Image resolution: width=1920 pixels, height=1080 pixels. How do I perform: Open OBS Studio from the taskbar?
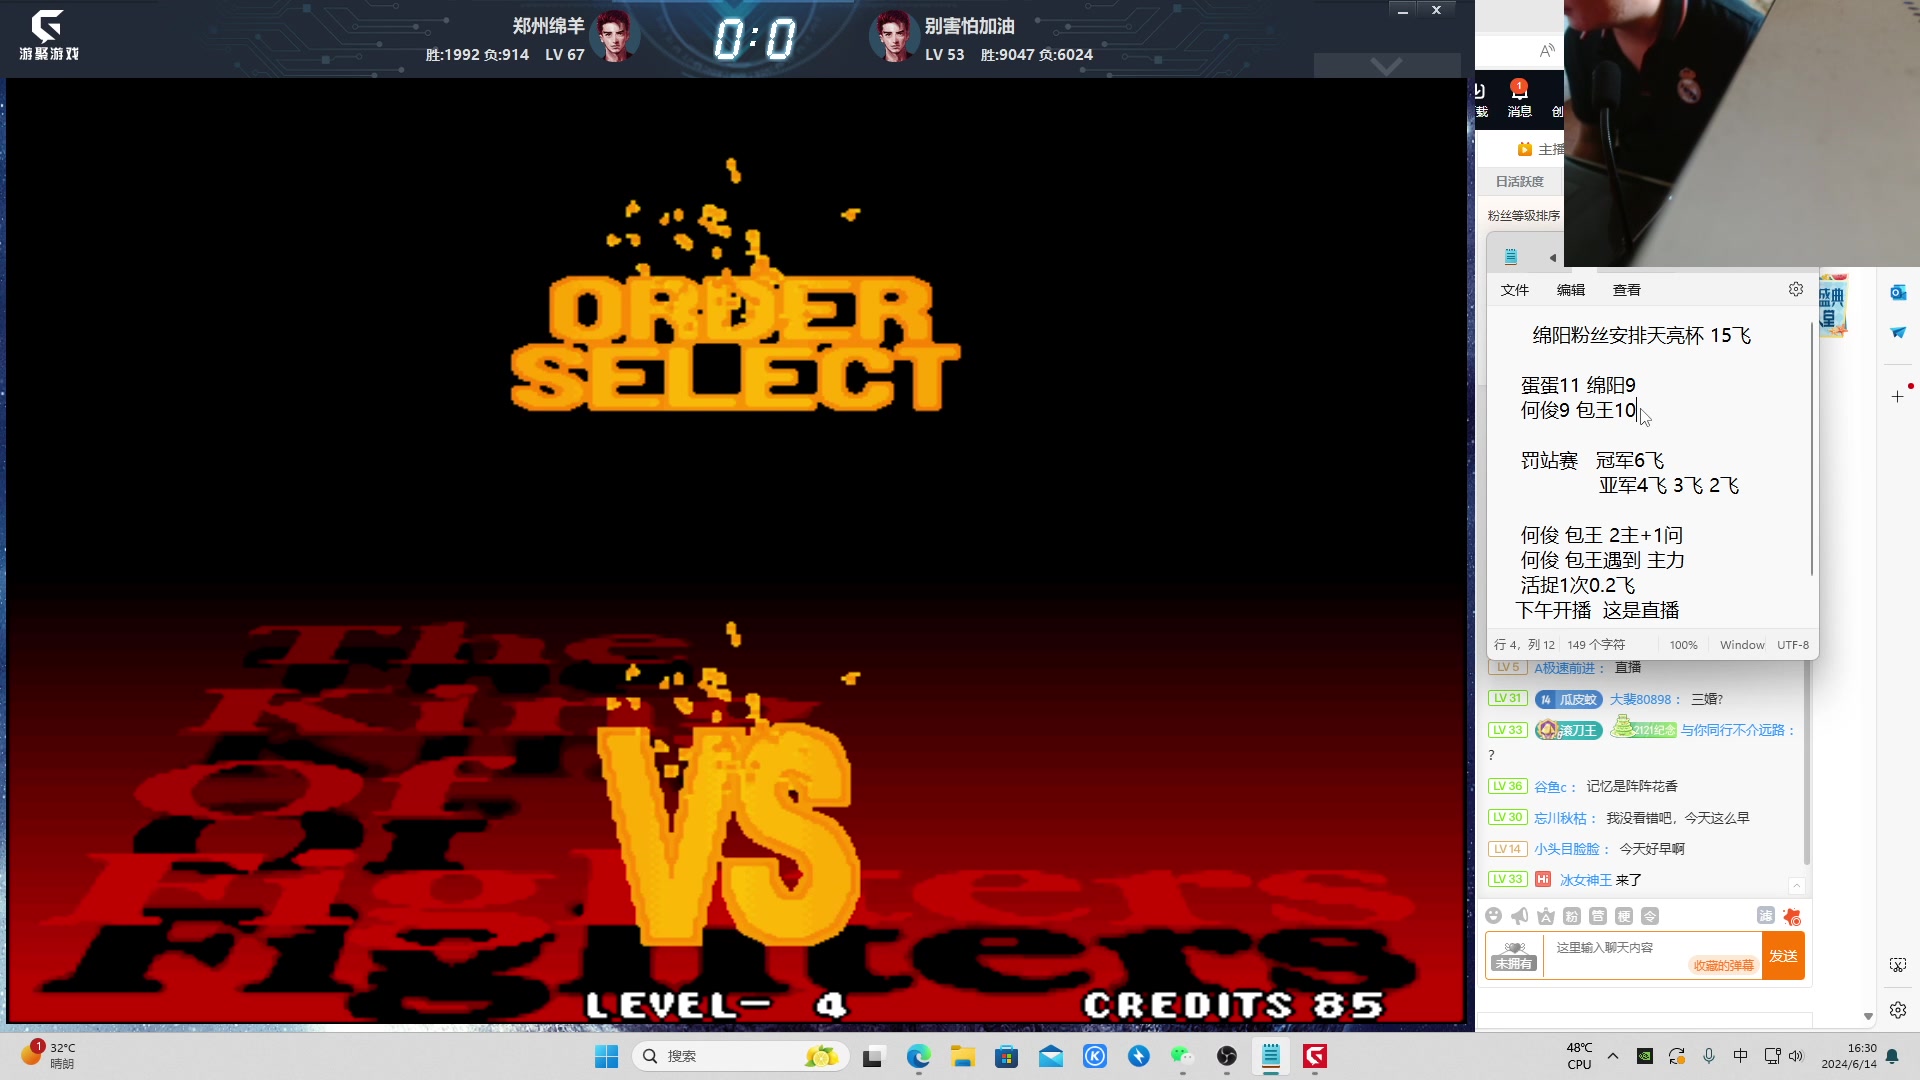(1227, 1056)
